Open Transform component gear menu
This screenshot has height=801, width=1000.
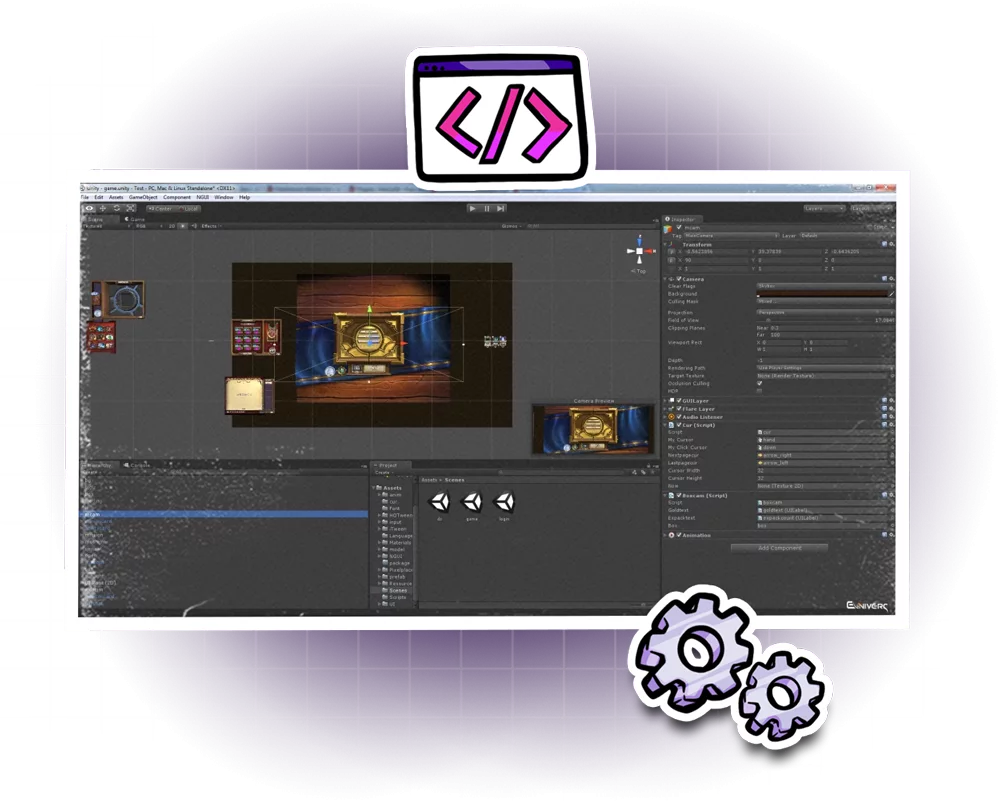[892, 244]
